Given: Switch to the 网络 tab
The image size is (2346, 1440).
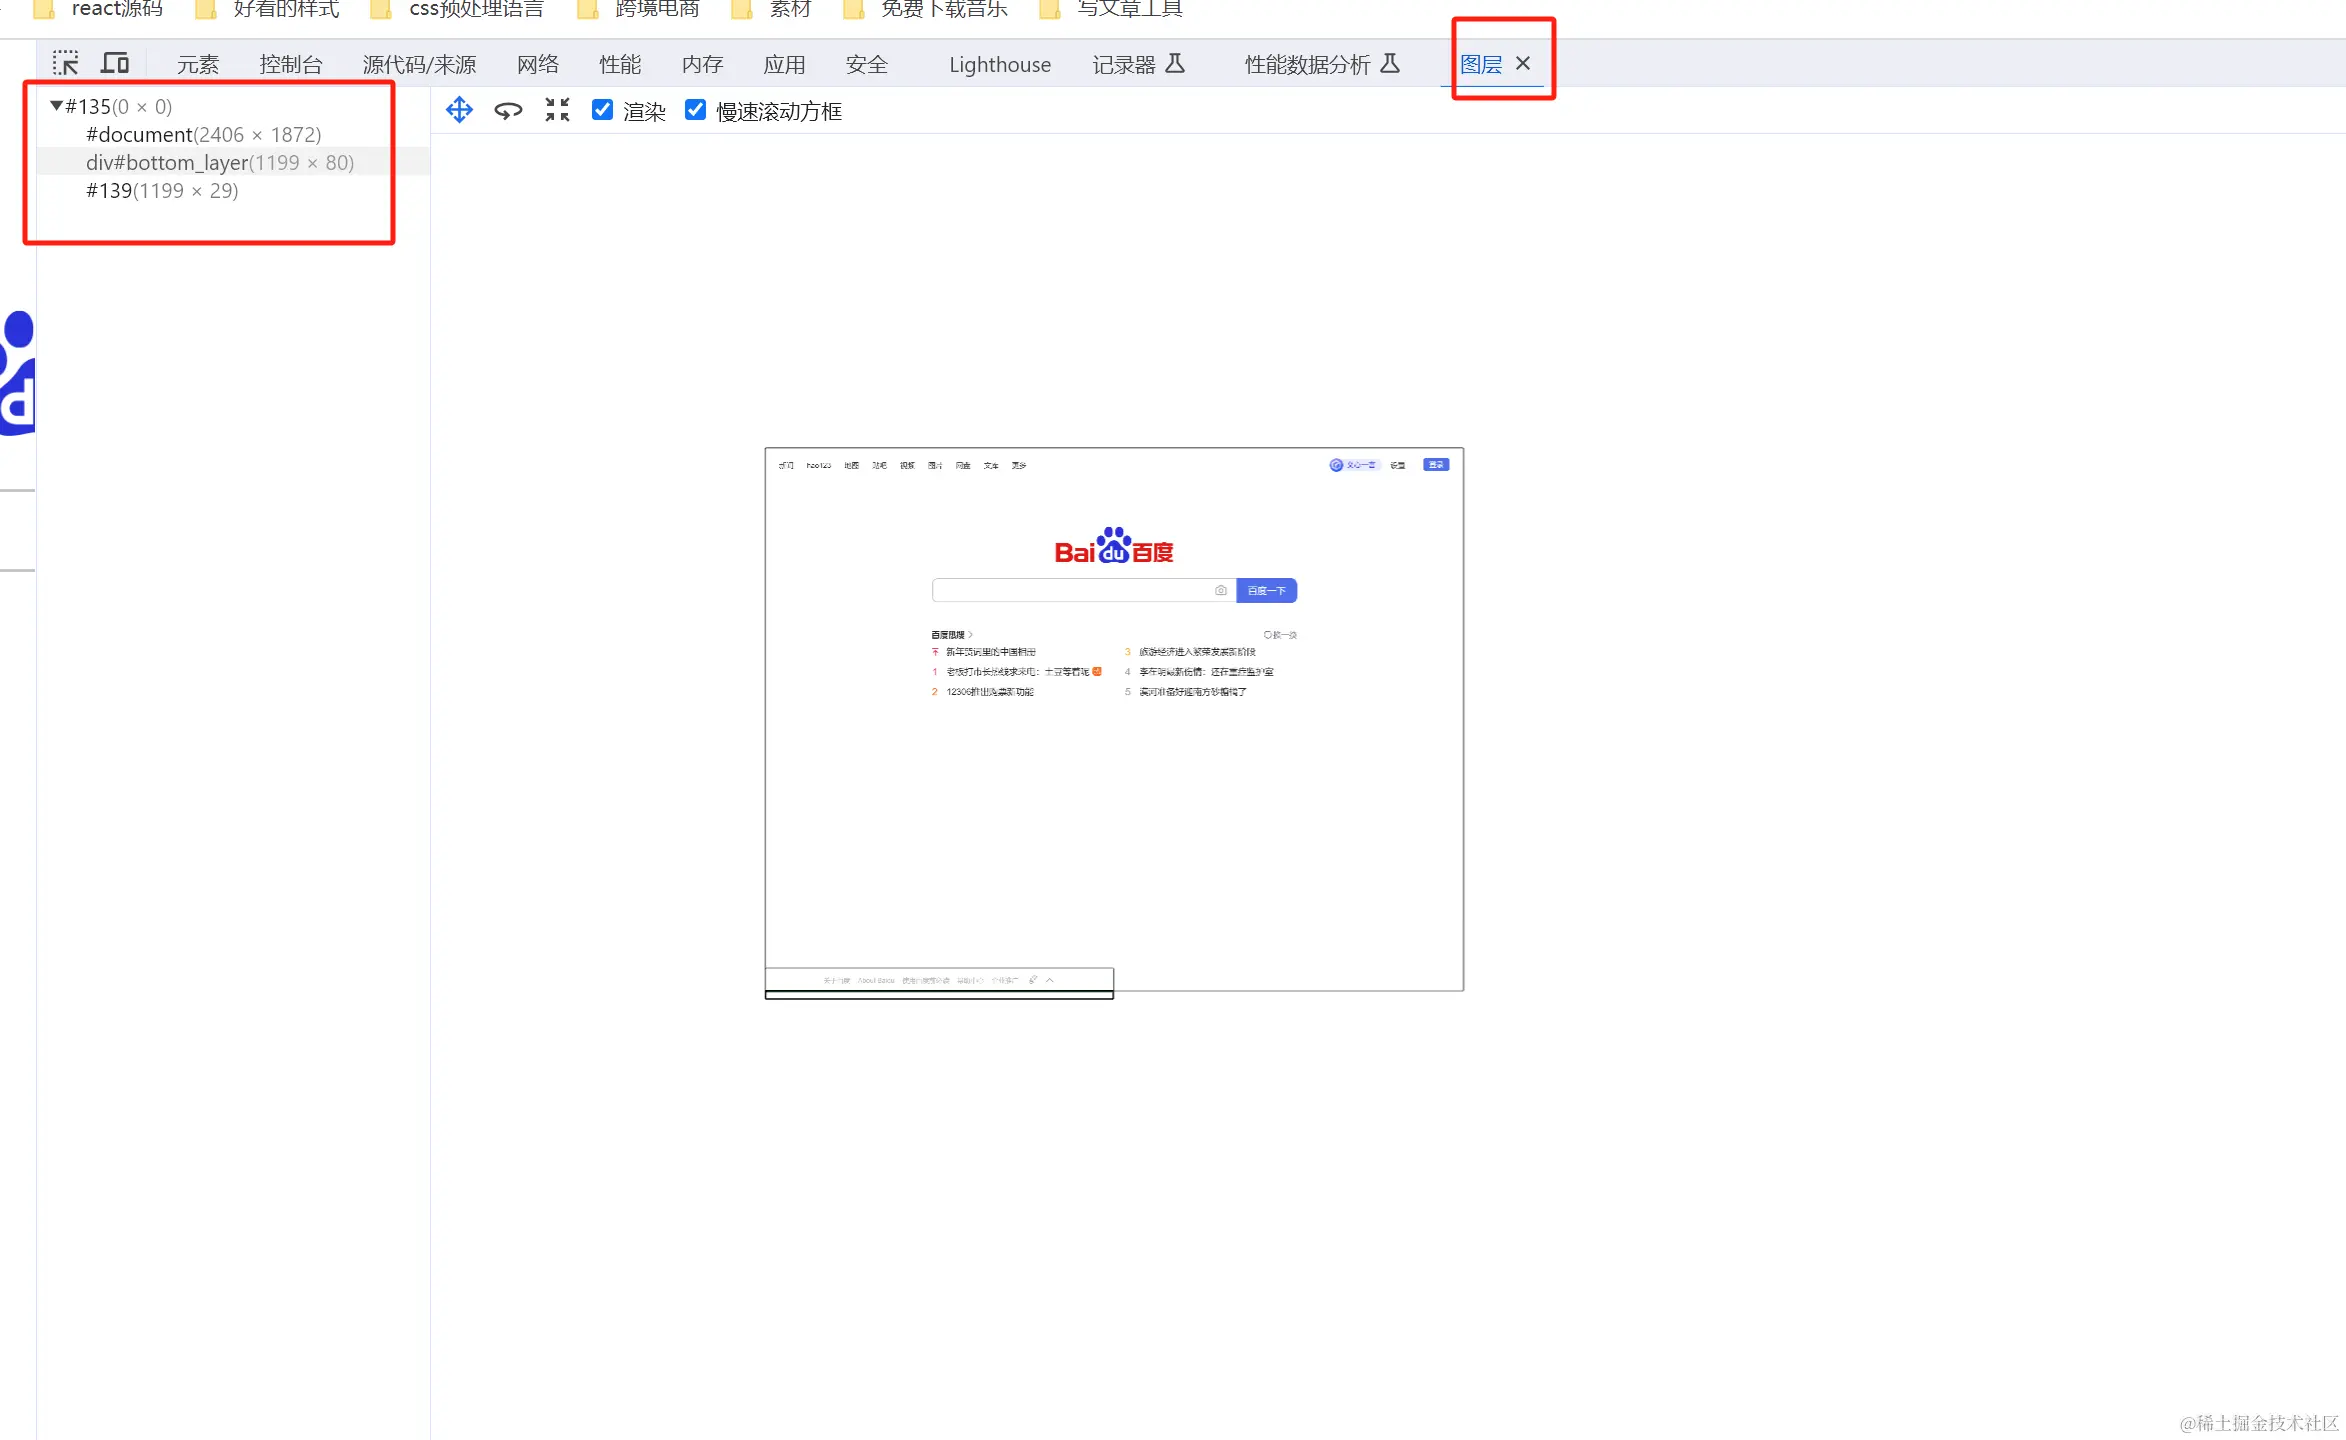Looking at the screenshot, I should click(537, 64).
